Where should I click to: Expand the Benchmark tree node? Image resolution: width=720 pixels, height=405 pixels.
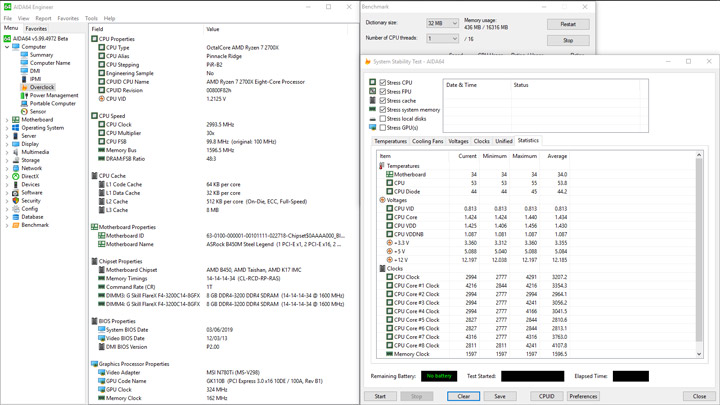(7, 225)
